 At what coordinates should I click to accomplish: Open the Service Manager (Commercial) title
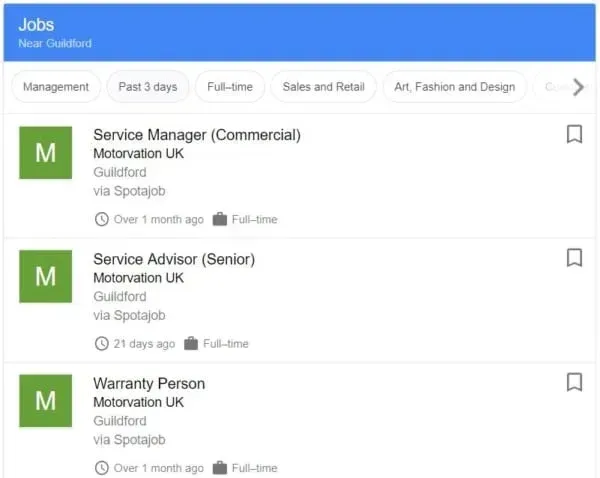[x=197, y=135]
